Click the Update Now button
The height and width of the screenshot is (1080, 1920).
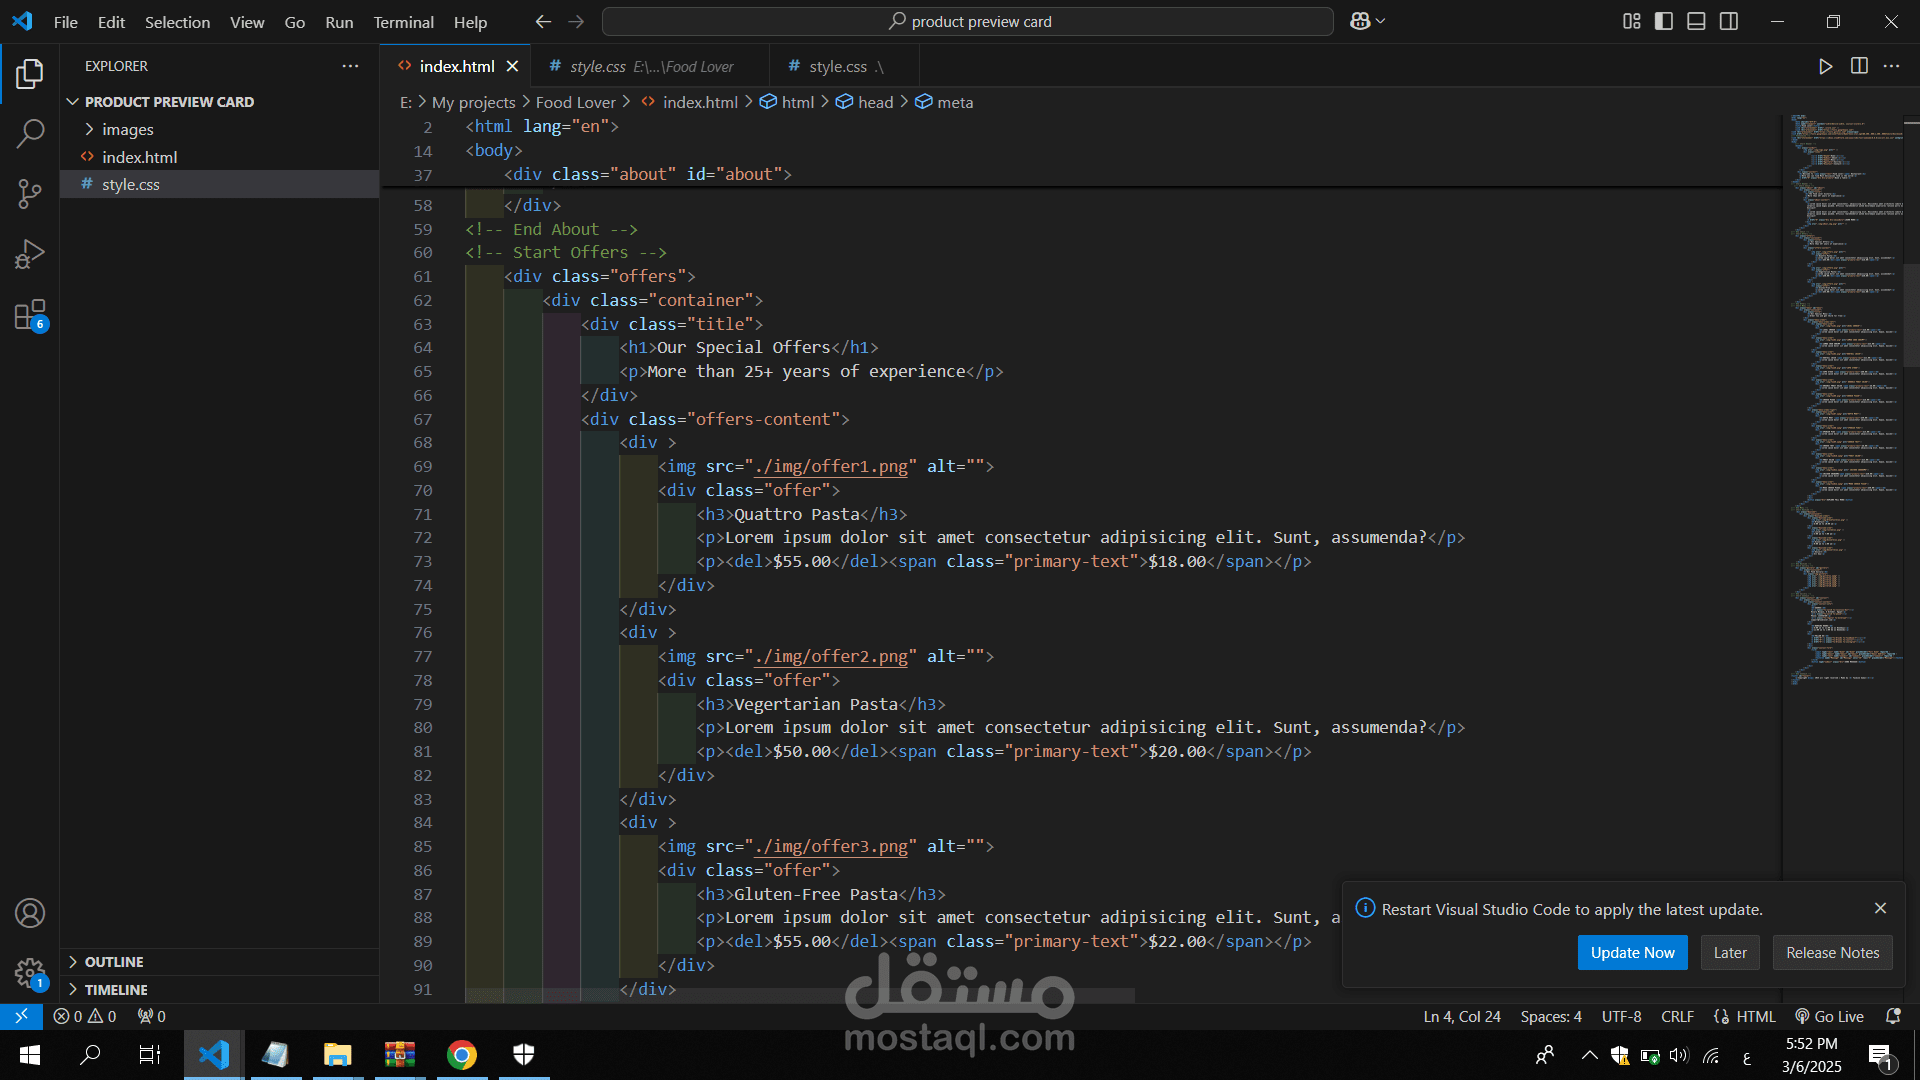click(x=1632, y=953)
